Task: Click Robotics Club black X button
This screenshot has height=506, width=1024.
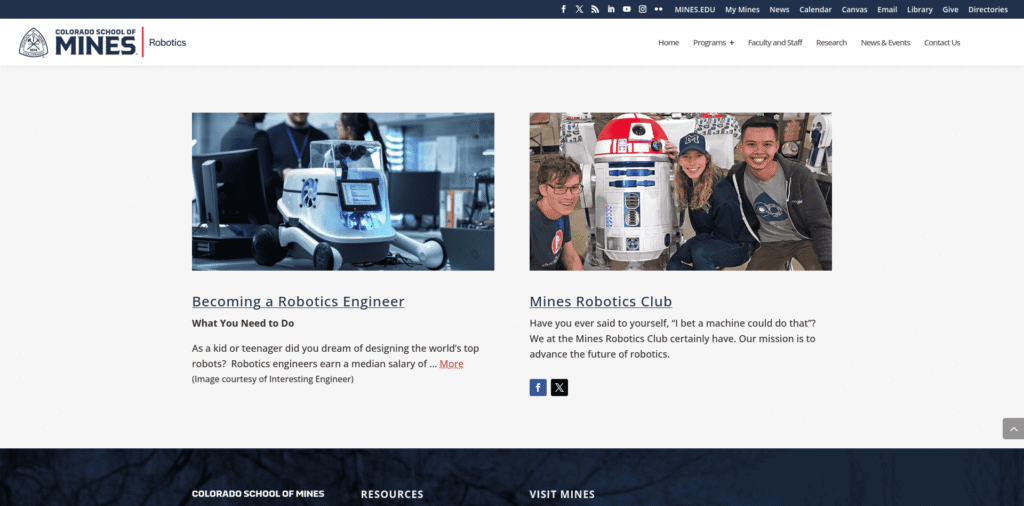Action: pyautogui.click(x=559, y=388)
